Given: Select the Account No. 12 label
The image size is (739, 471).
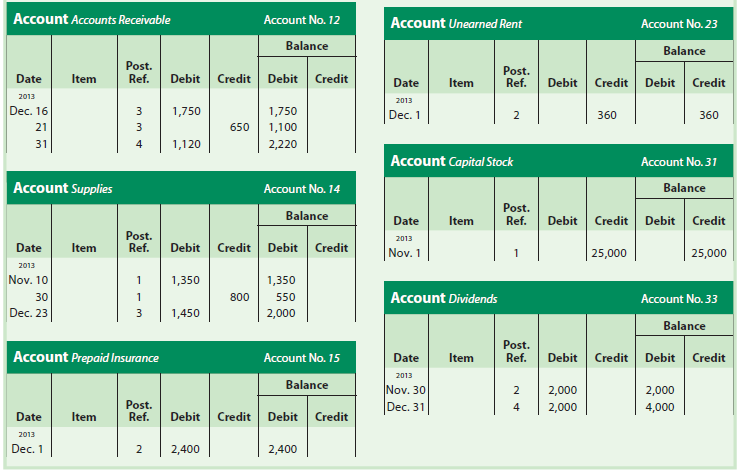Looking at the screenshot, I should click(302, 20).
